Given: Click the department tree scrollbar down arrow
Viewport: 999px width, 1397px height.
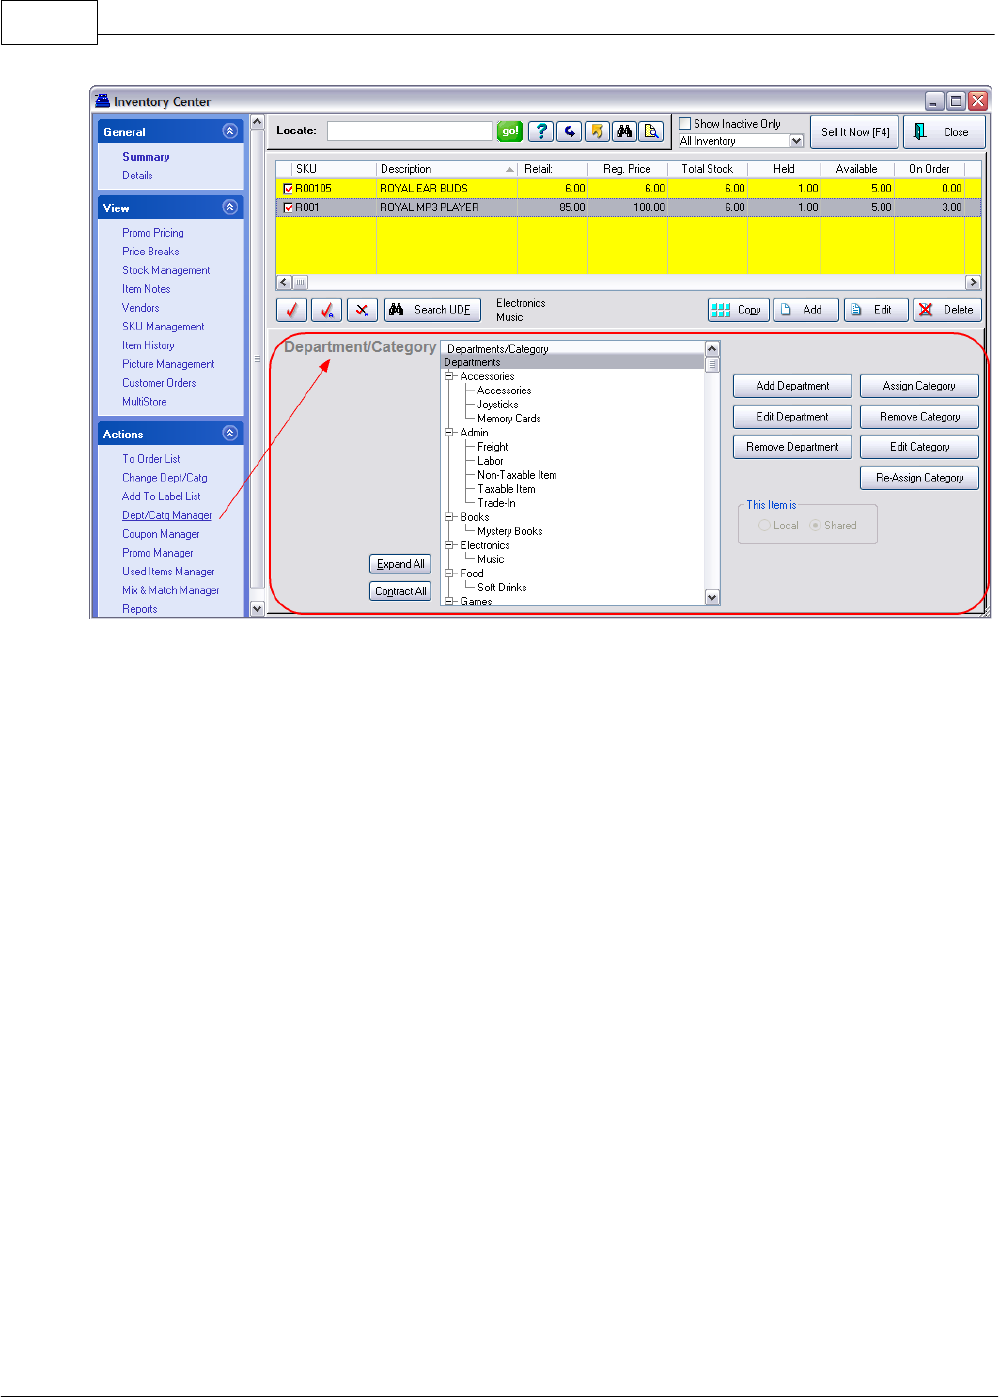Looking at the screenshot, I should [x=712, y=598].
